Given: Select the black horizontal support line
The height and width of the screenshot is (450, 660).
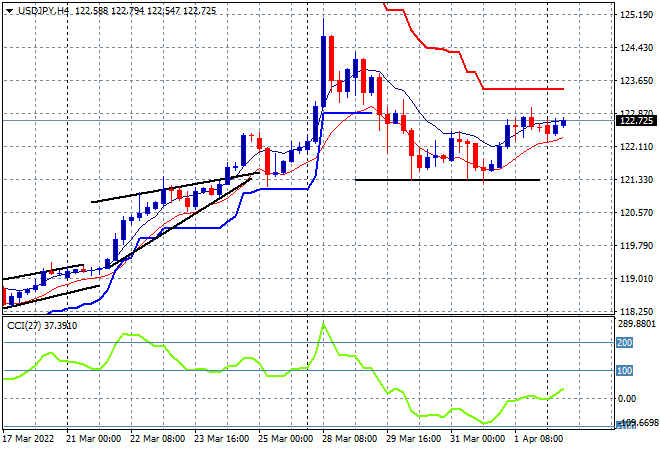Looking at the screenshot, I should point(448,180).
